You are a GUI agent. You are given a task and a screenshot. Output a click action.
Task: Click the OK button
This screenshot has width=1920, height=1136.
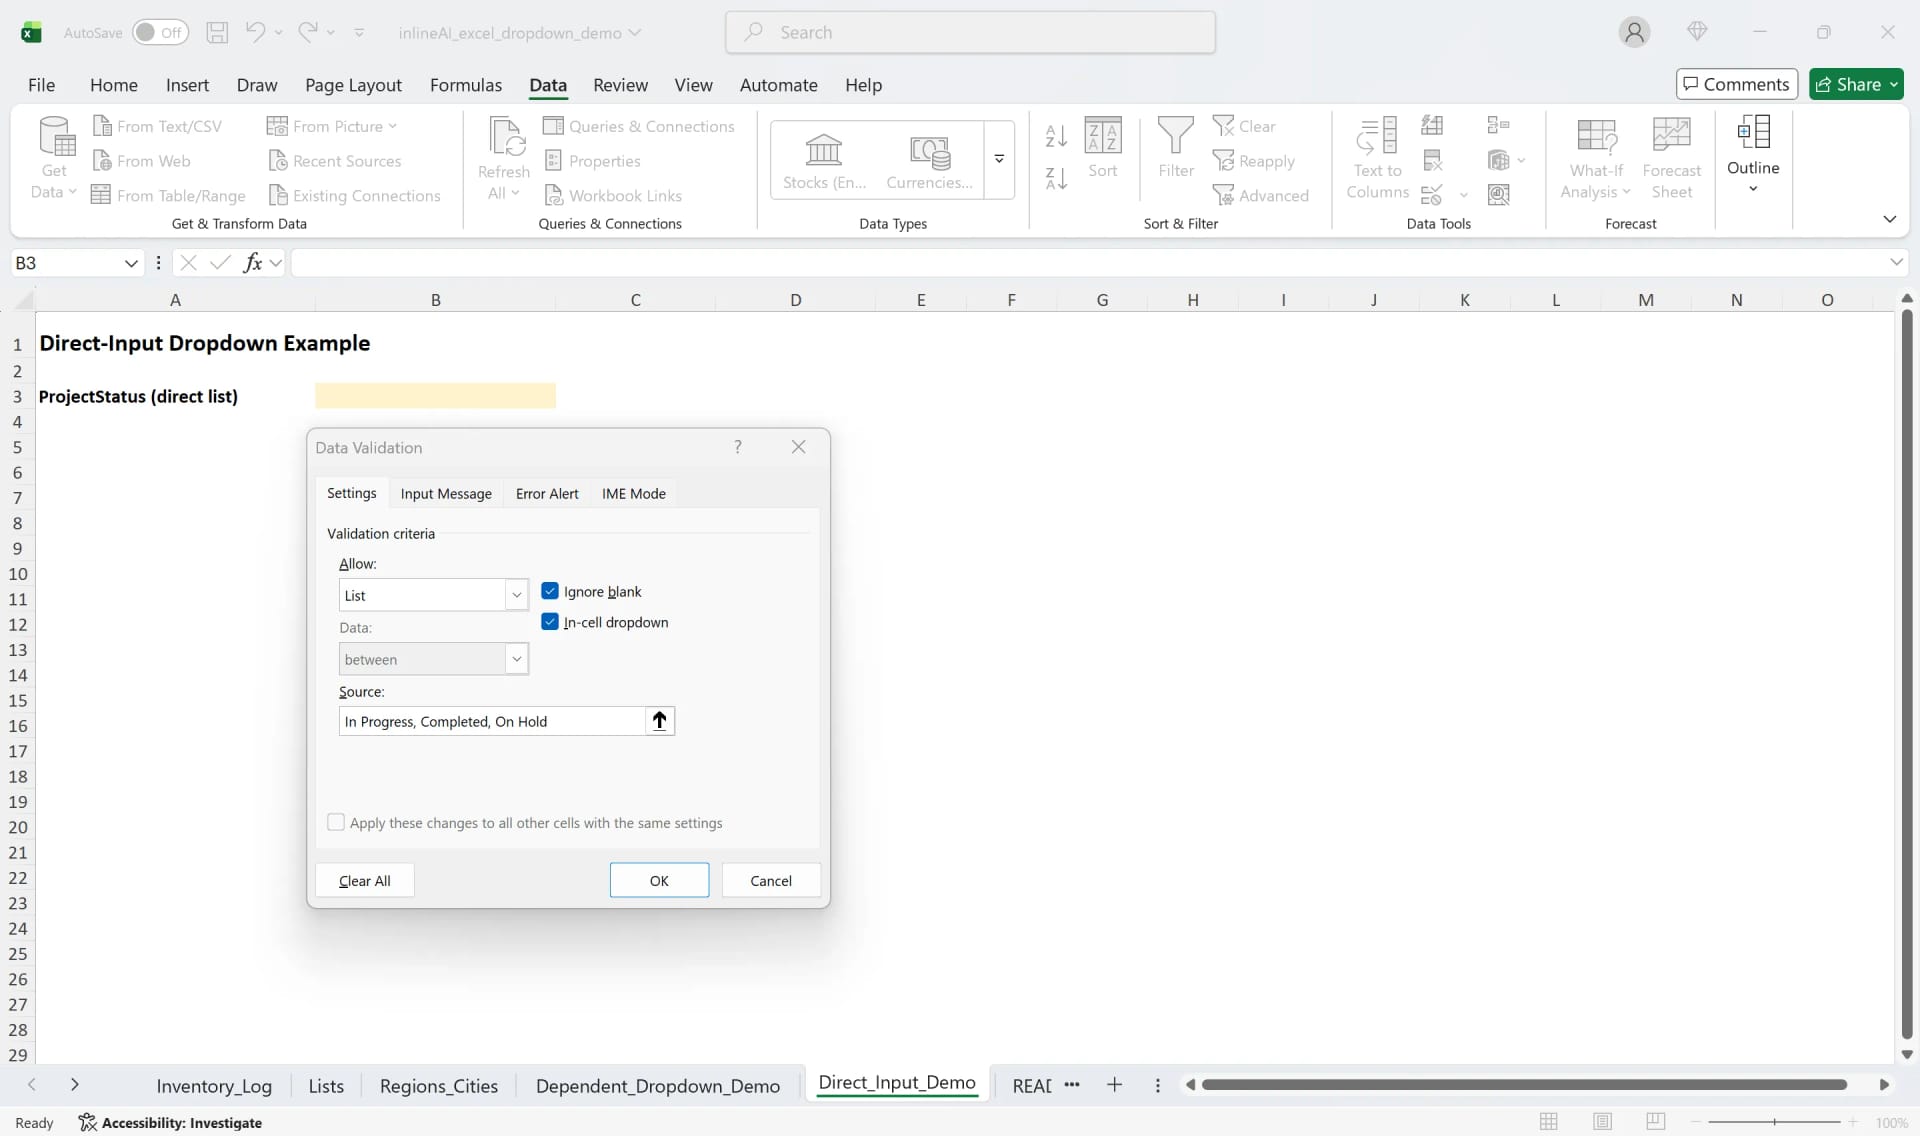659,880
